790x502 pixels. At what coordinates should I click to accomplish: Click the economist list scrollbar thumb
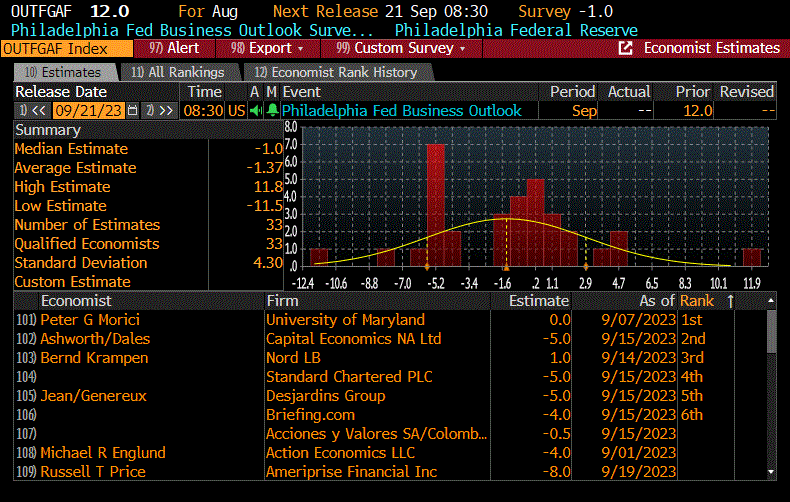771,332
